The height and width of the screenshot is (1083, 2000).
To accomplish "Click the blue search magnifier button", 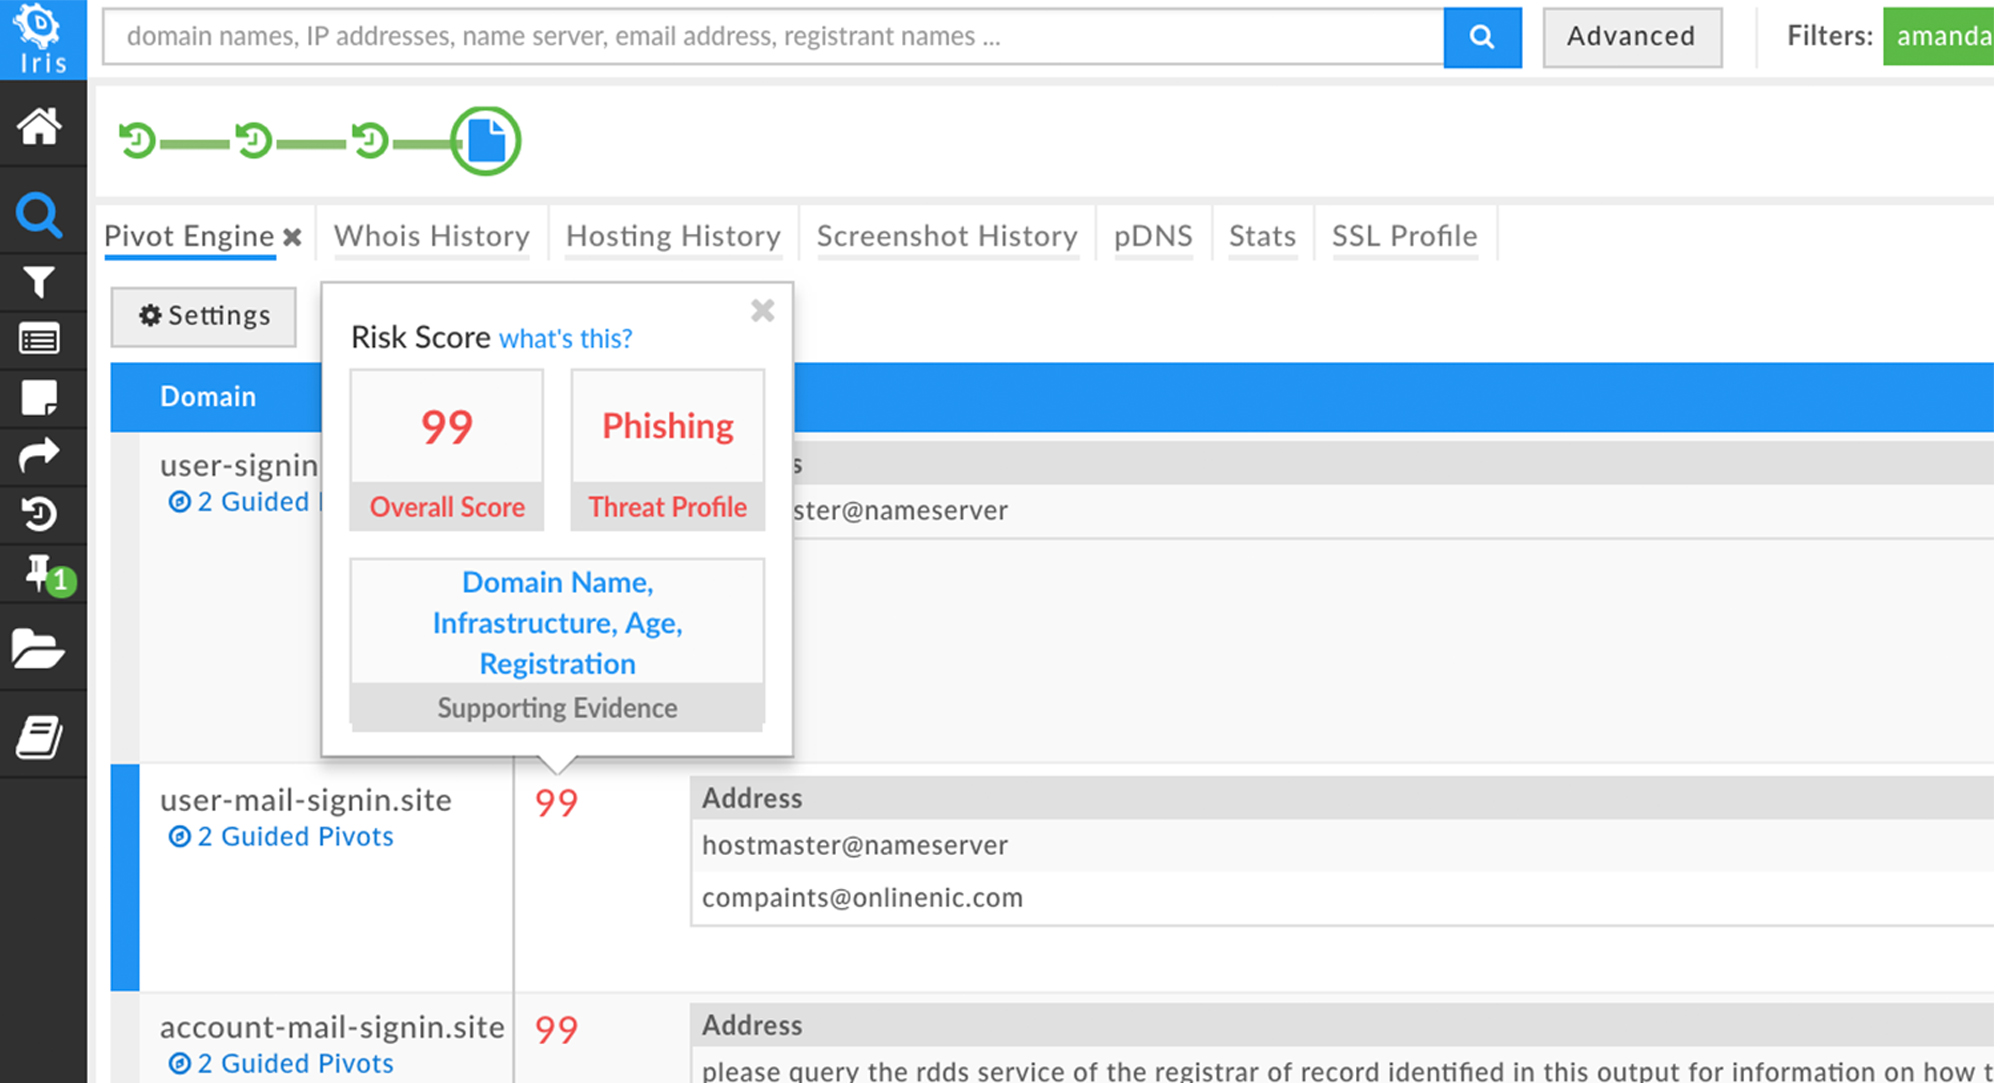I will click(1482, 37).
